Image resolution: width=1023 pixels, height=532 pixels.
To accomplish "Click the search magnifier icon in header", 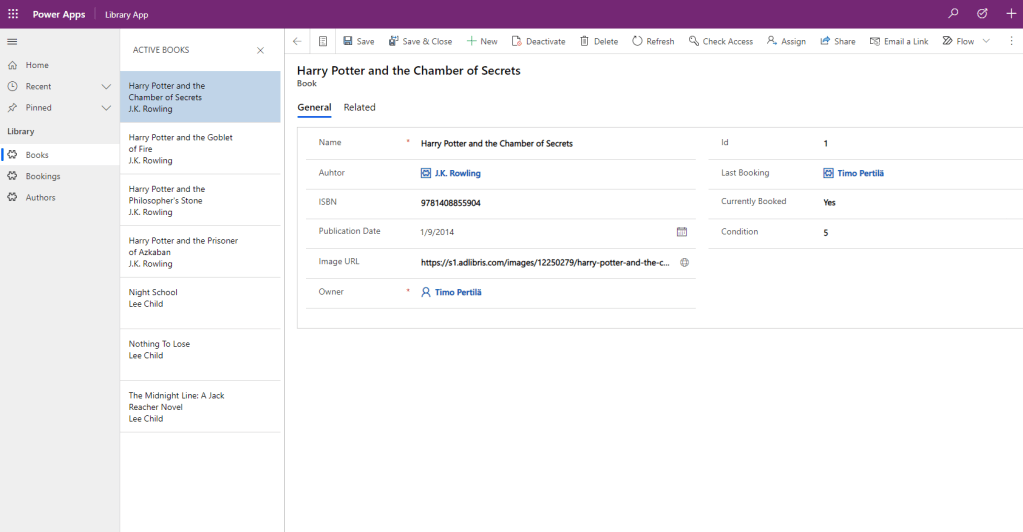I will coord(953,14).
